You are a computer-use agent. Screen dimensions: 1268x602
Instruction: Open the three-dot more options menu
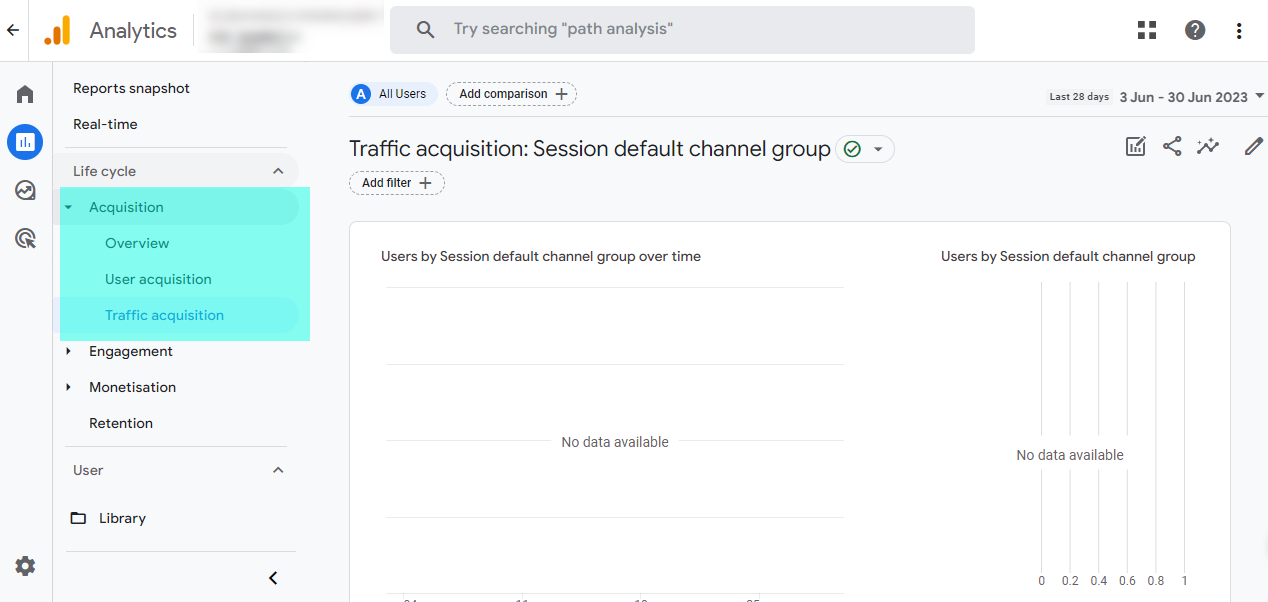tap(1239, 30)
